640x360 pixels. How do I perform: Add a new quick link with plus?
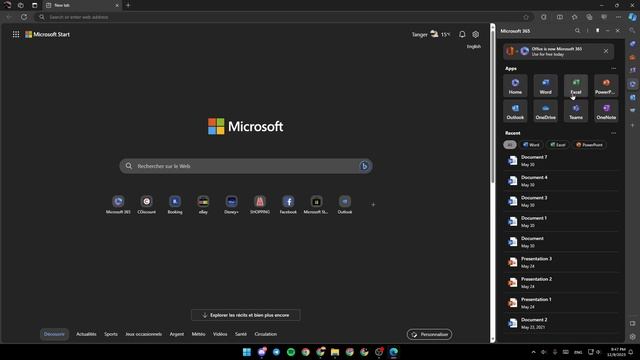click(x=373, y=204)
